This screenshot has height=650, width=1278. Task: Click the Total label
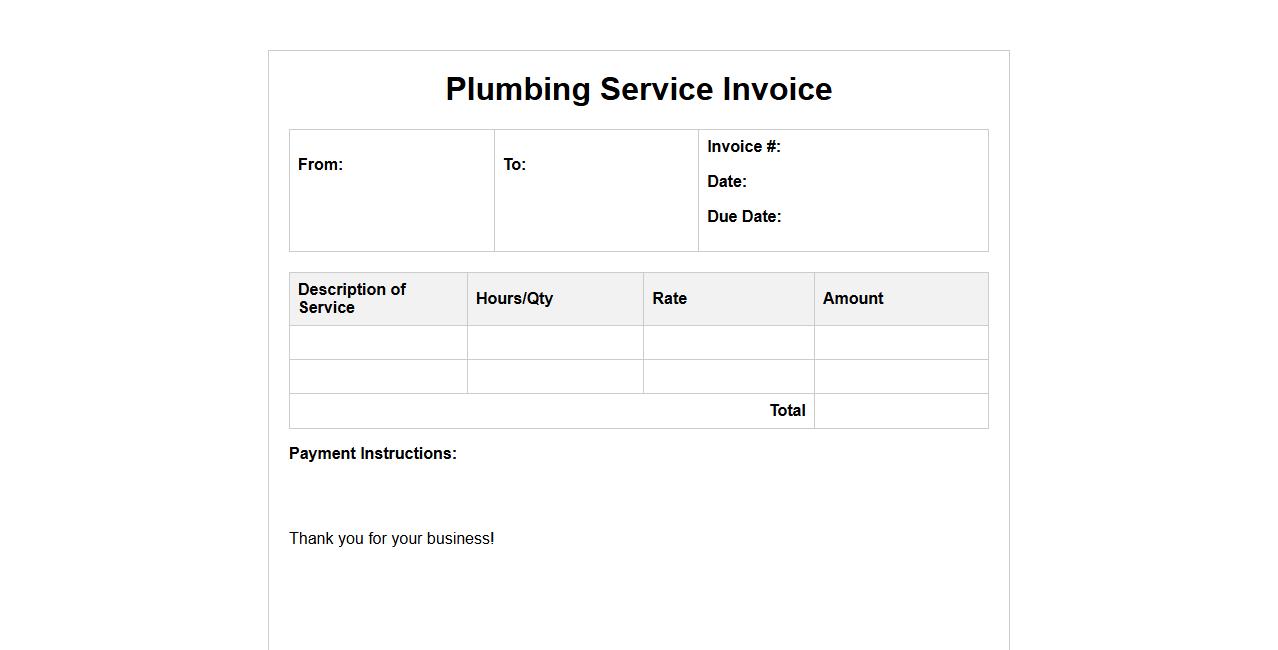787,411
